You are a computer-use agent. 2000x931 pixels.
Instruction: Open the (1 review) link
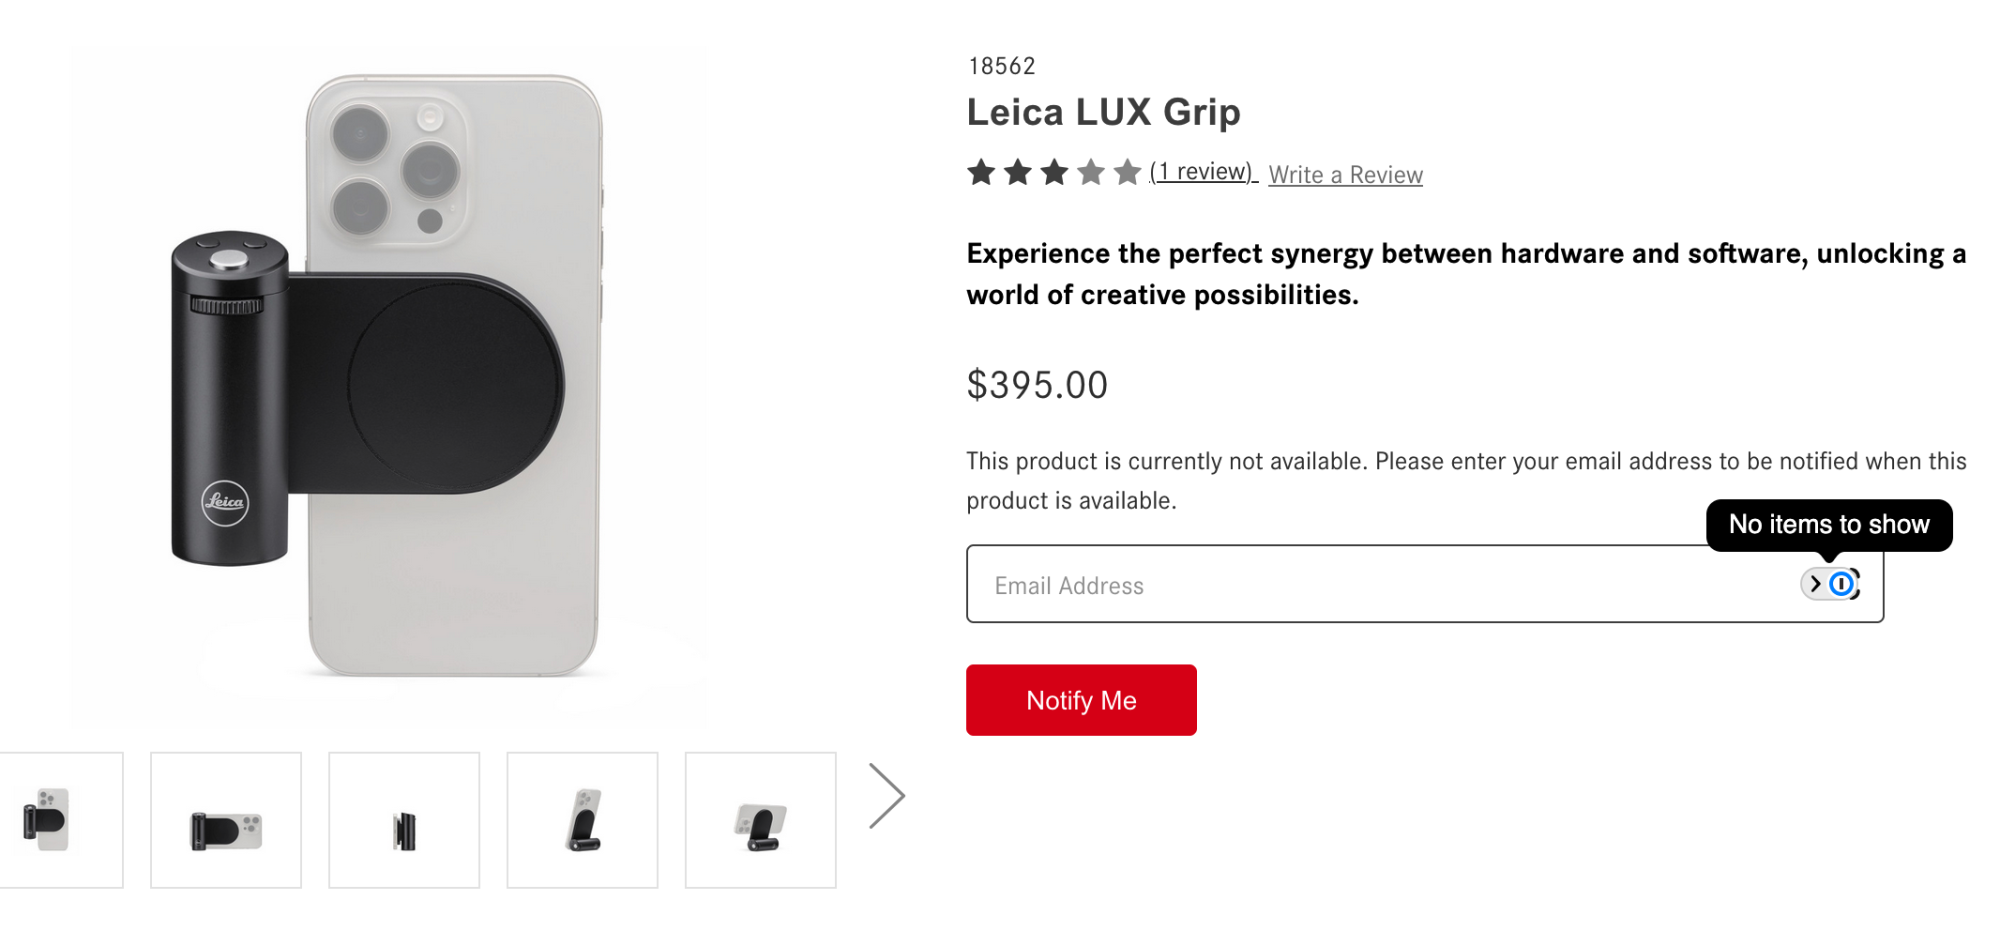1202,172
